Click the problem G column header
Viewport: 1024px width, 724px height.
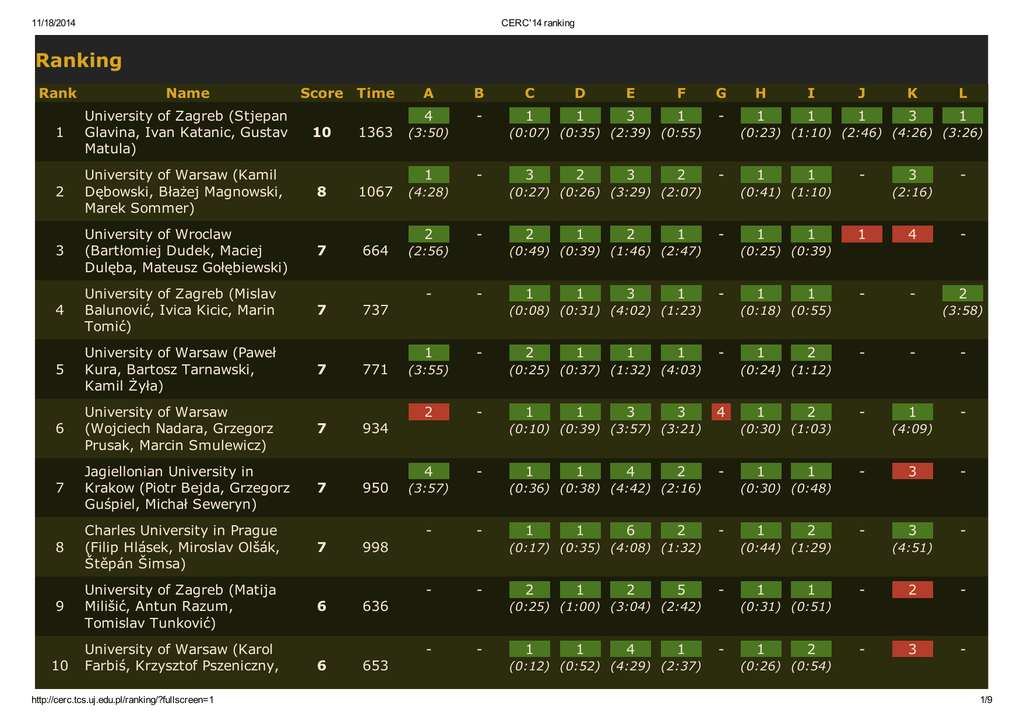point(721,93)
